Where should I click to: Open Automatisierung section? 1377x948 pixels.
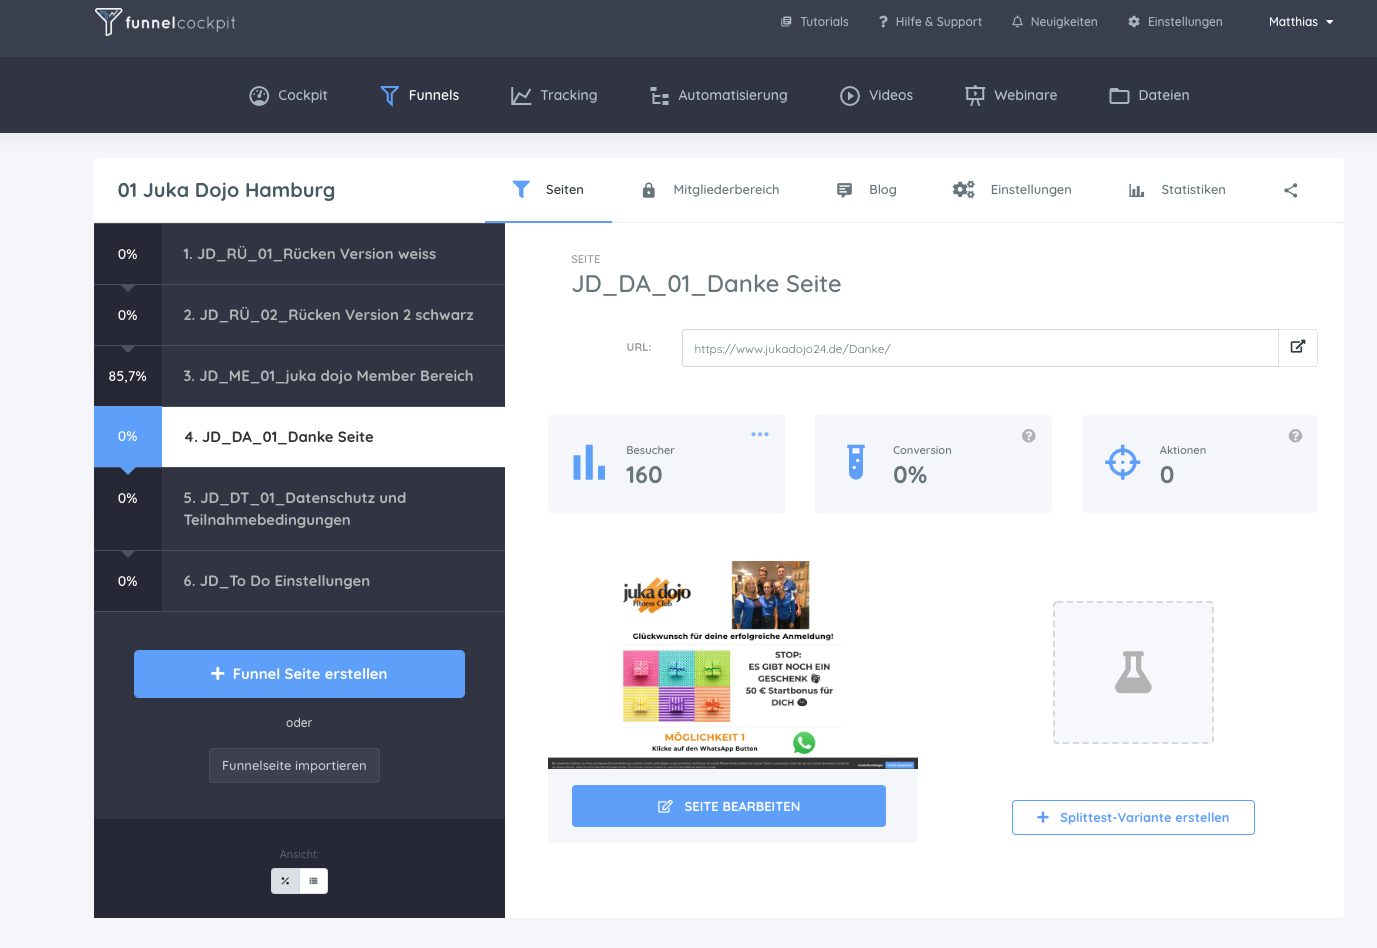coord(718,95)
